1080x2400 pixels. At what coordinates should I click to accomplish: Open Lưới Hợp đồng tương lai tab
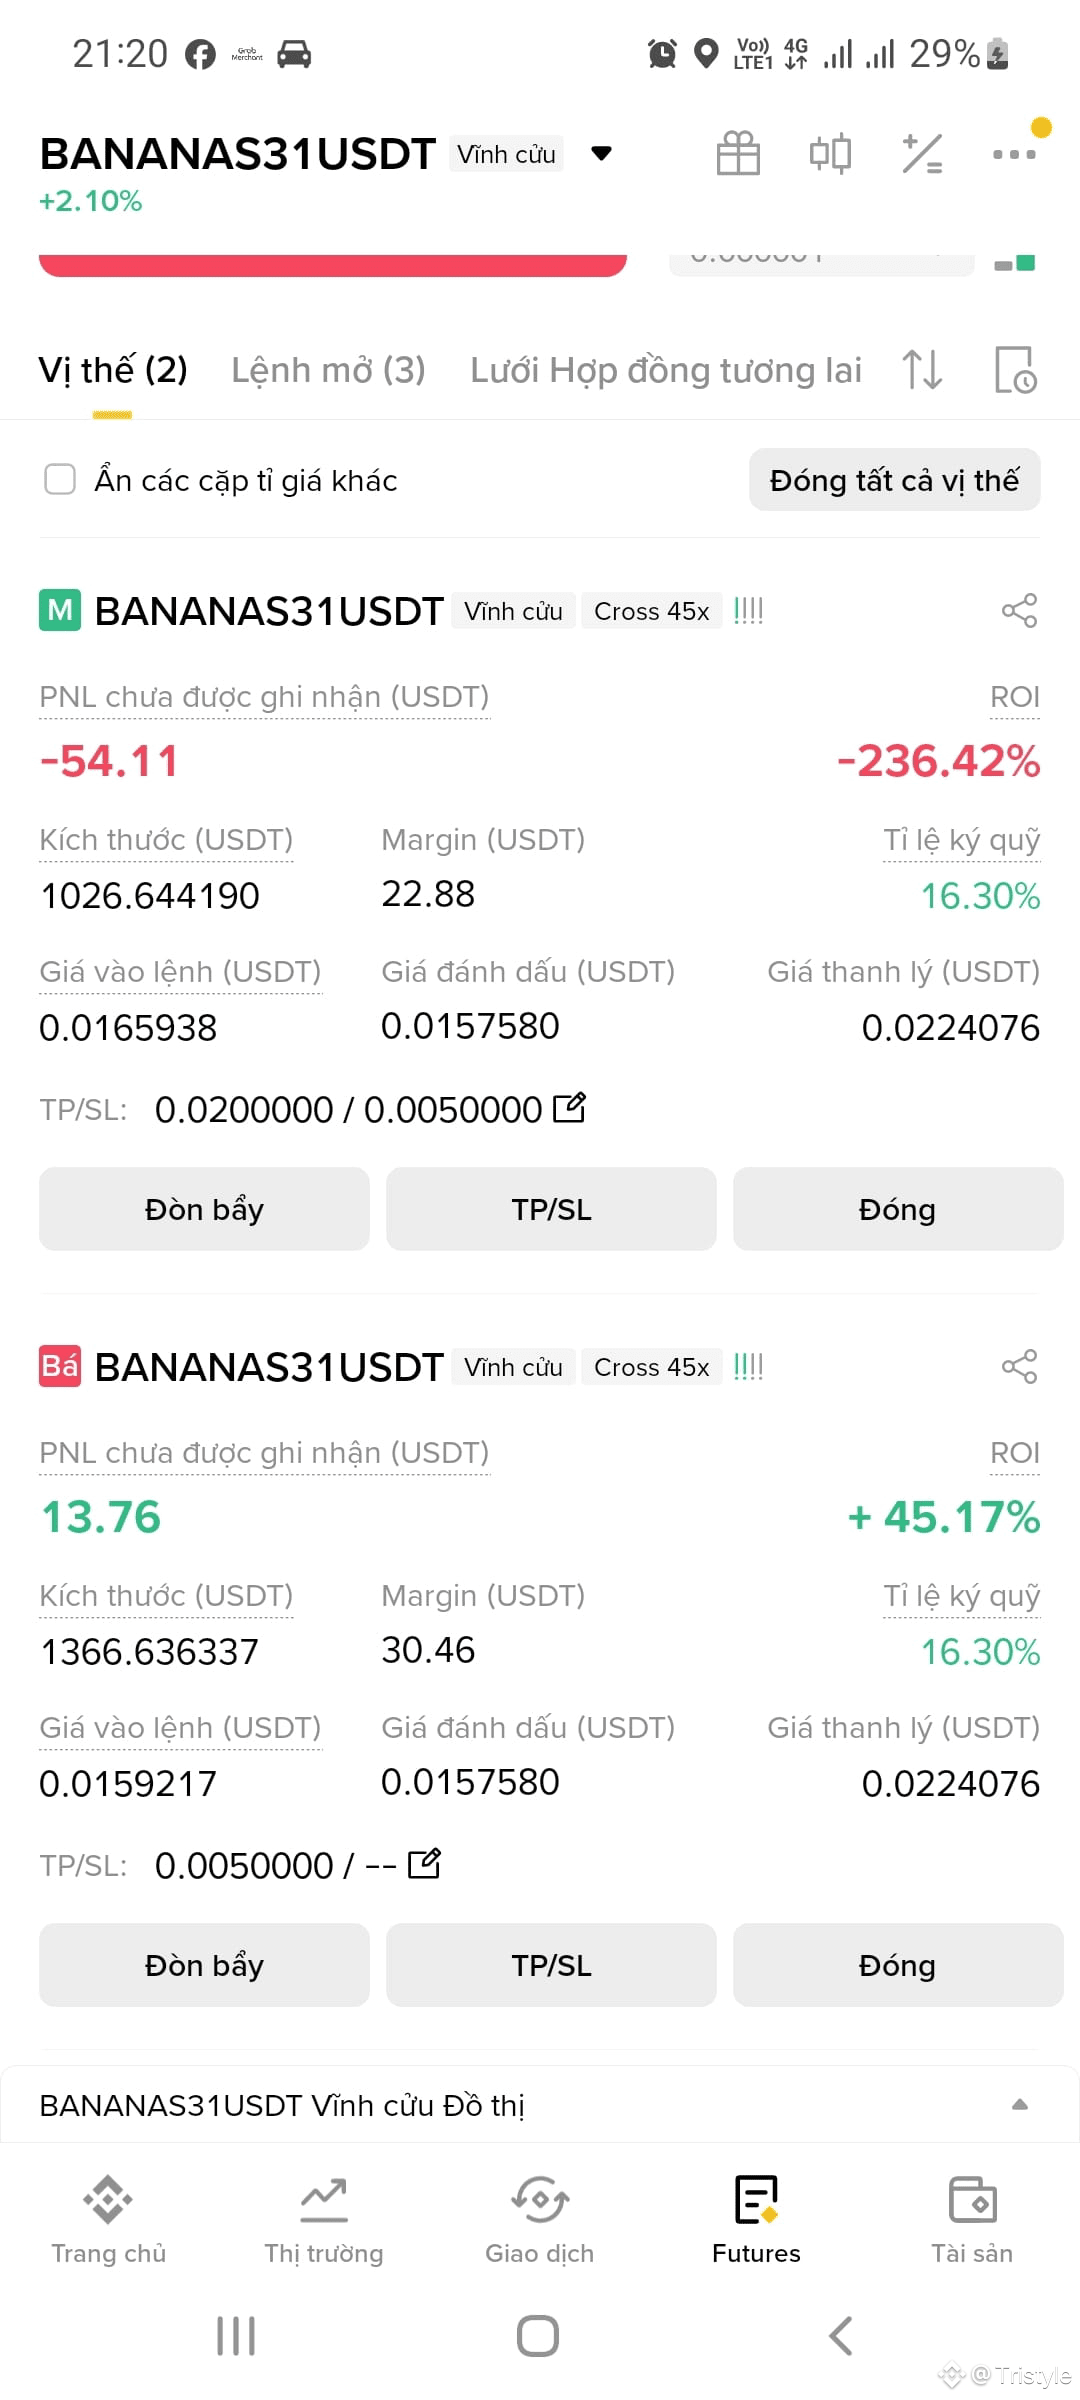pos(666,370)
